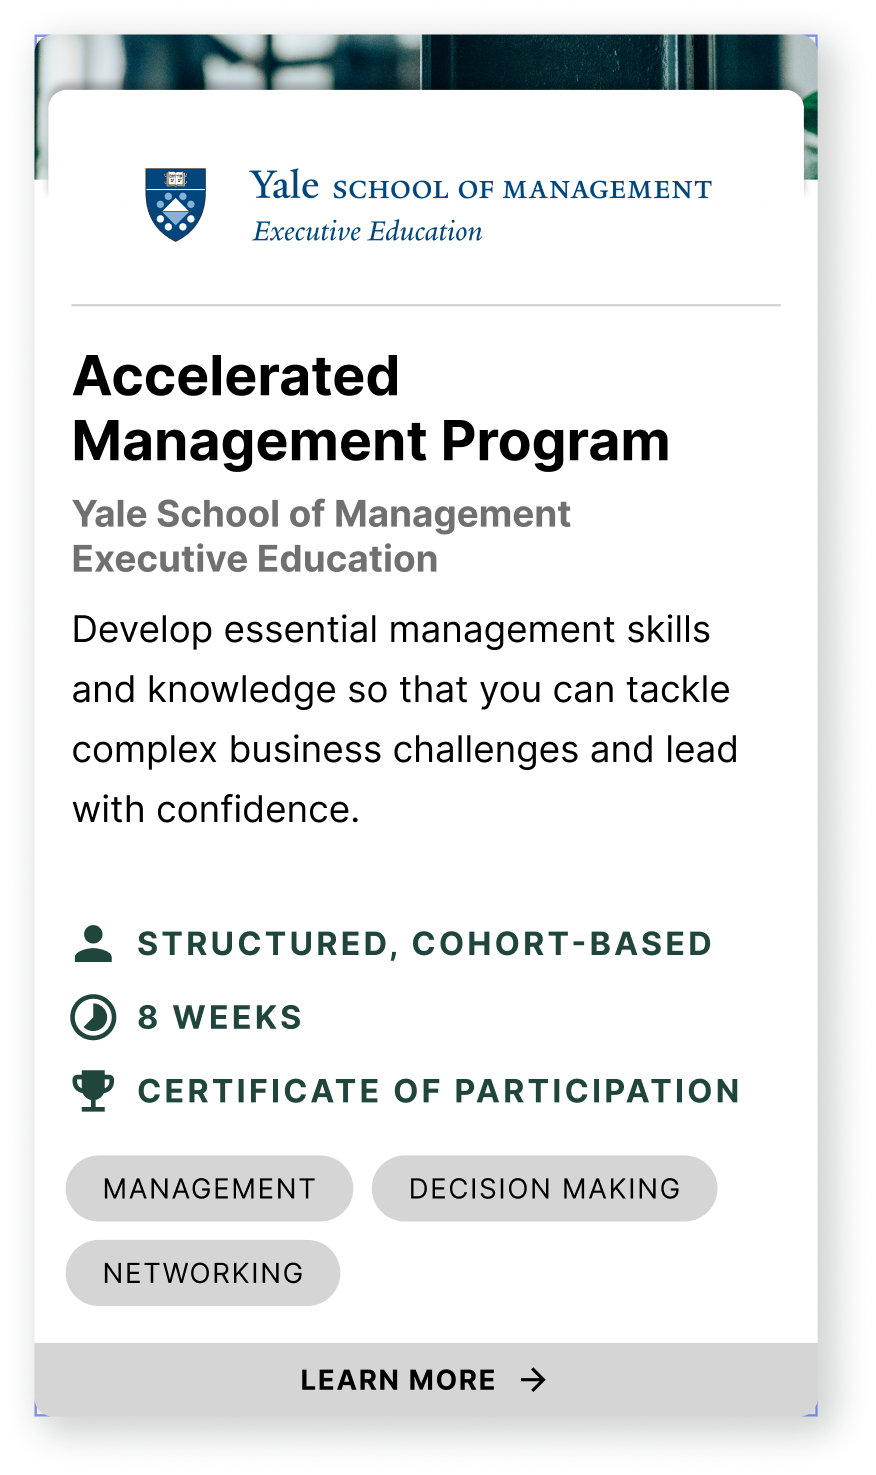876x1475 pixels.
Task: Click the gray Yale School of Management subtitle
Action: 321,515
